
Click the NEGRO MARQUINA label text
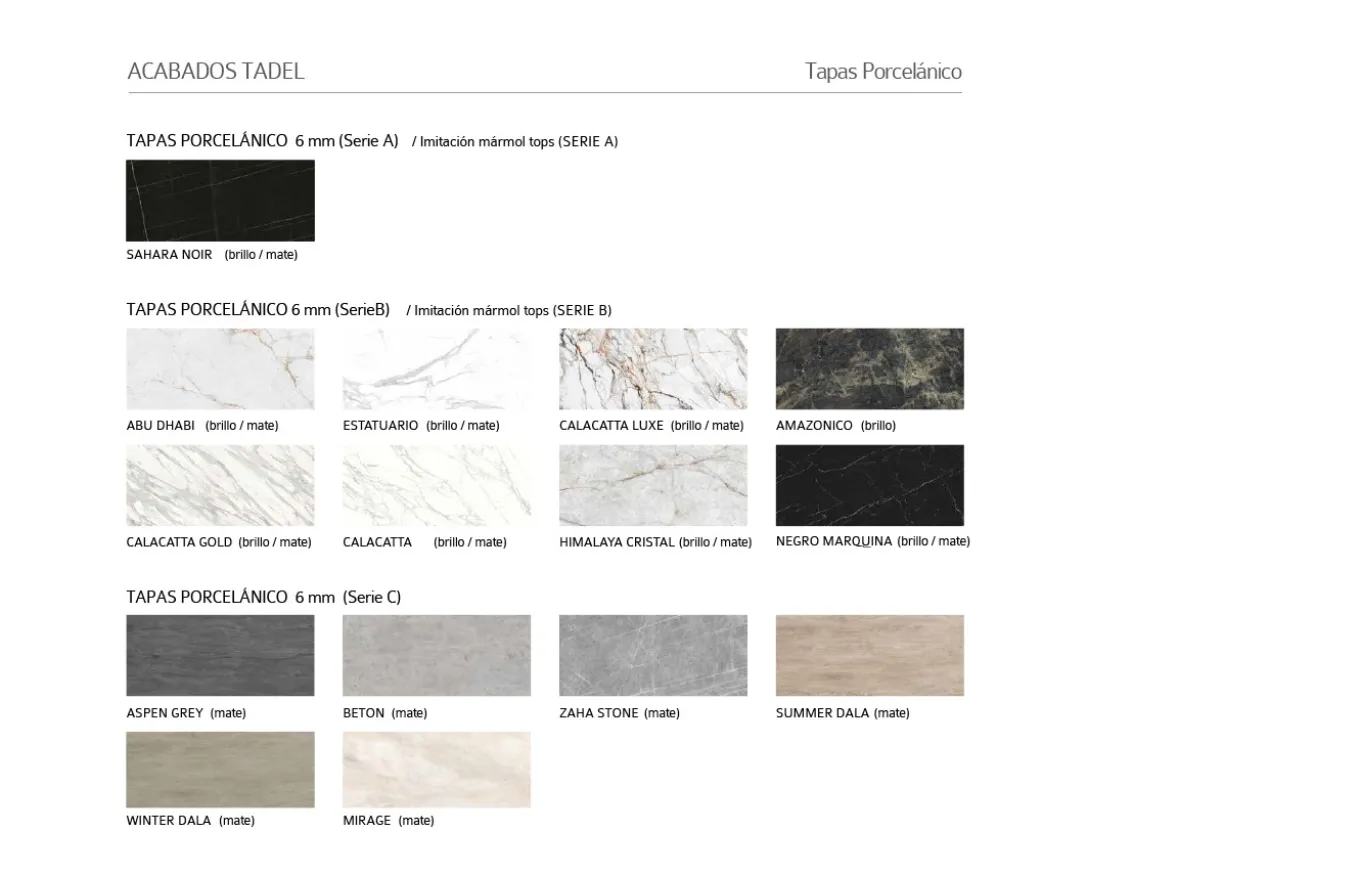pyautogui.click(x=833, y=541)
